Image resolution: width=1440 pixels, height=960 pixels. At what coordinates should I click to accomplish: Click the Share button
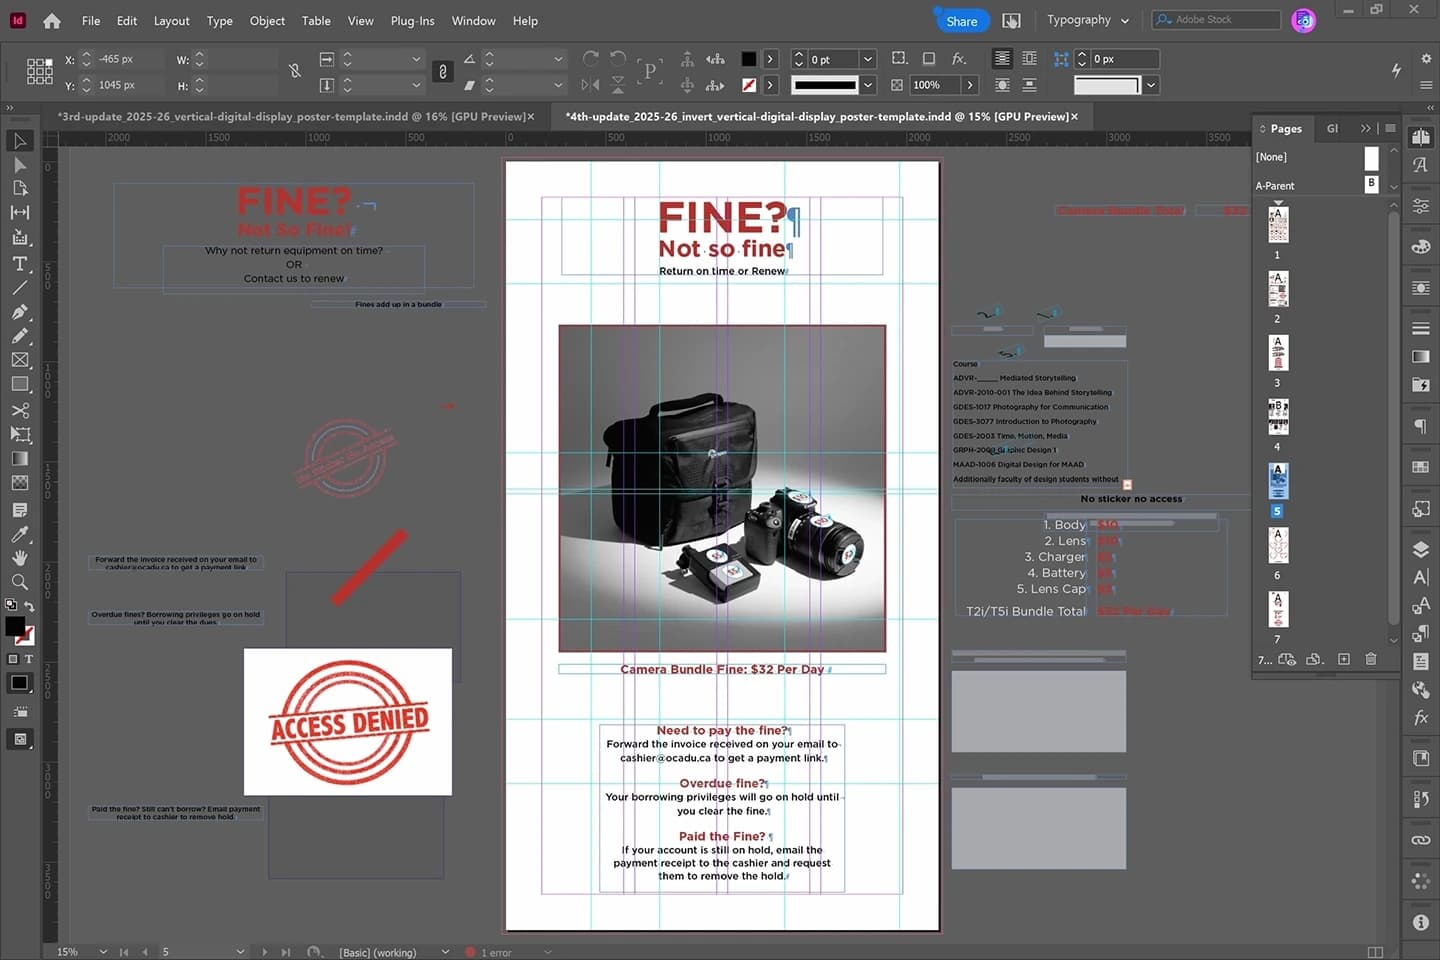pos(961,21)
